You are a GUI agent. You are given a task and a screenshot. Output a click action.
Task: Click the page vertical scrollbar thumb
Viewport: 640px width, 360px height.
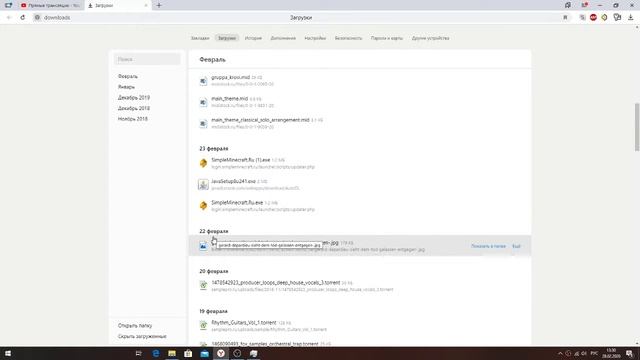[x=637, y=127]
